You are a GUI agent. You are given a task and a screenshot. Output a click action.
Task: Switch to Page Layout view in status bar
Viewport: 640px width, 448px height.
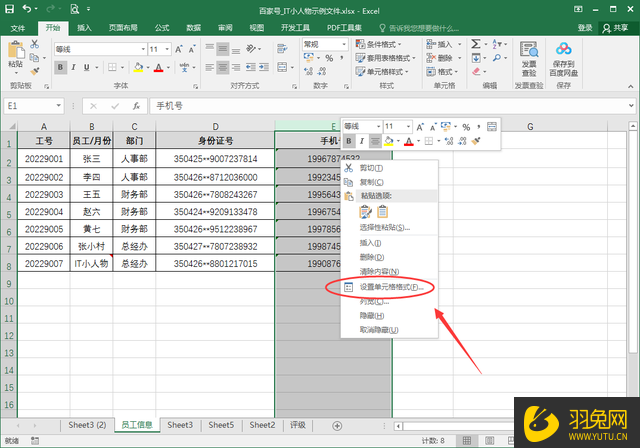coord(489,441)
